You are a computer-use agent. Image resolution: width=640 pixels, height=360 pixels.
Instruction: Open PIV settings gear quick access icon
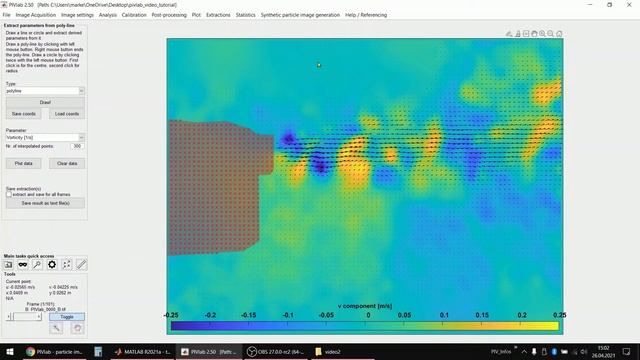pos(52,264)
